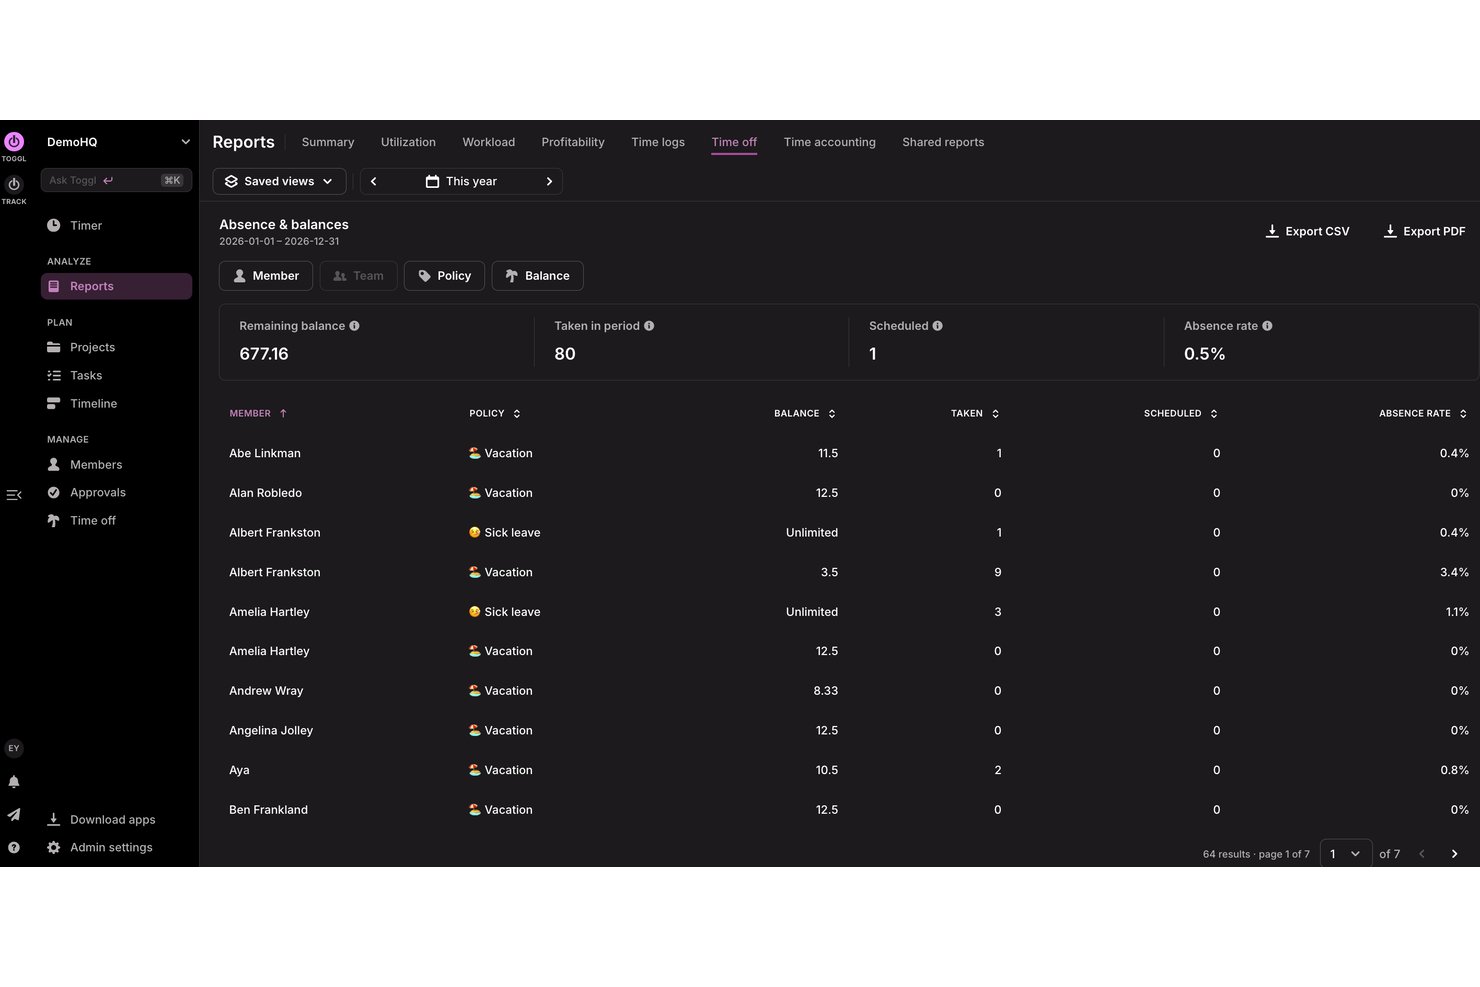Open the Track power icon
Image resolution: width=1480 pixels, height=987 pixels.
(x=14, y=185)
